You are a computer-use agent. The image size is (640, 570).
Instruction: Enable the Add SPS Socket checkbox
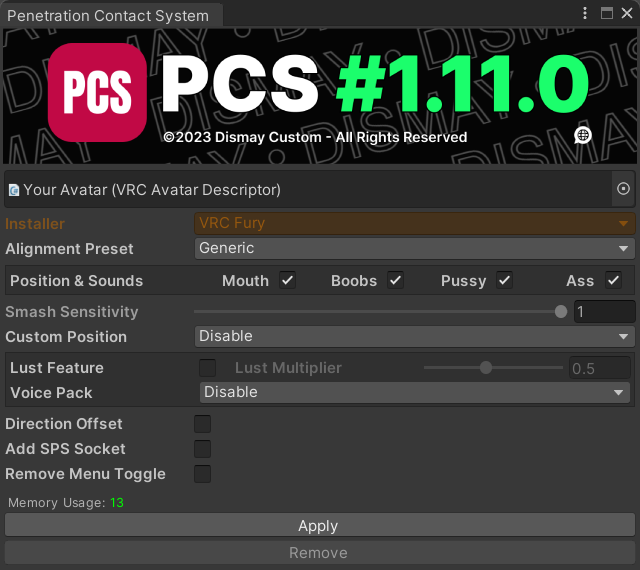point(202,449)
